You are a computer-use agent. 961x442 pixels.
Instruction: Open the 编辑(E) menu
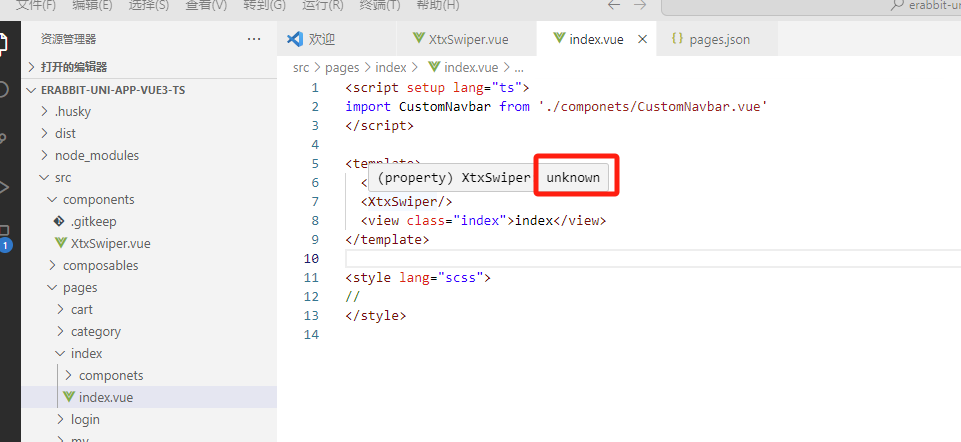(x=92, y=5)
